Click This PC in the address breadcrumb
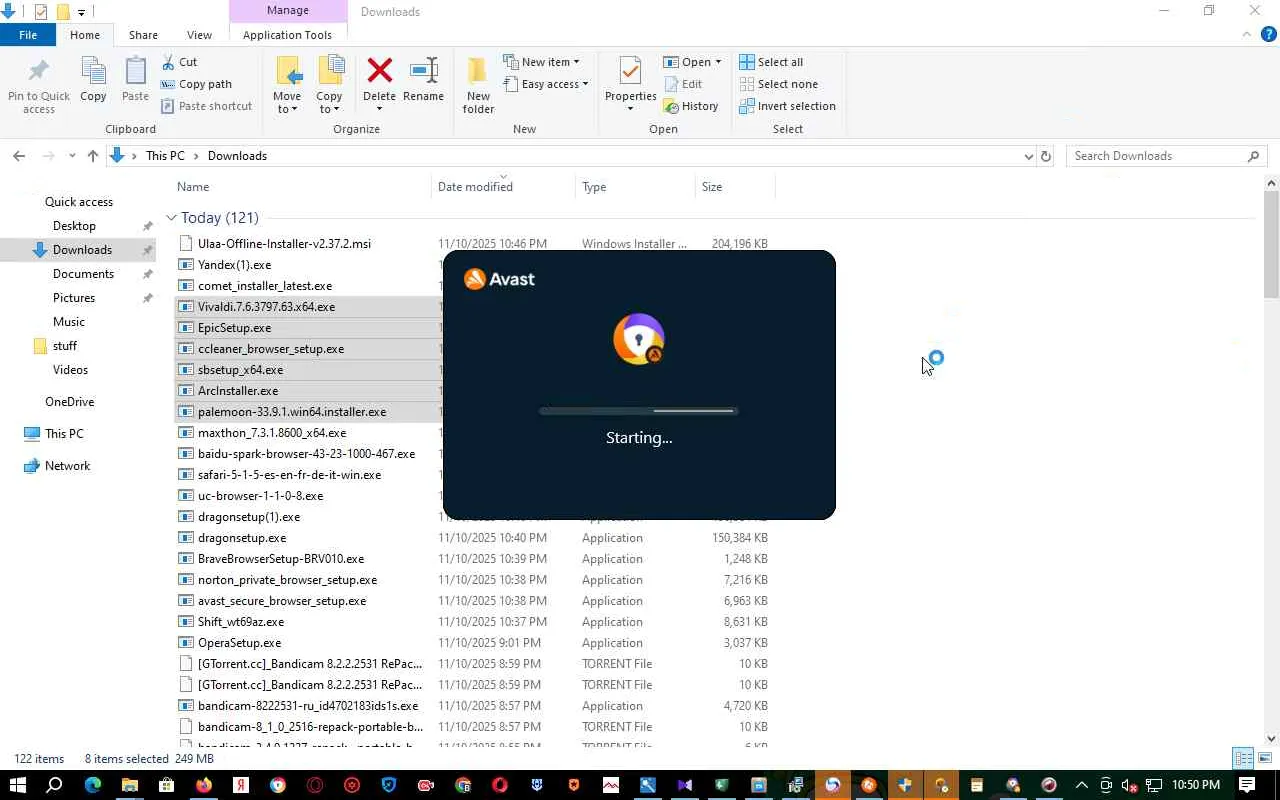Viewport: 1280px width, 800px height. tap(165, 156)
